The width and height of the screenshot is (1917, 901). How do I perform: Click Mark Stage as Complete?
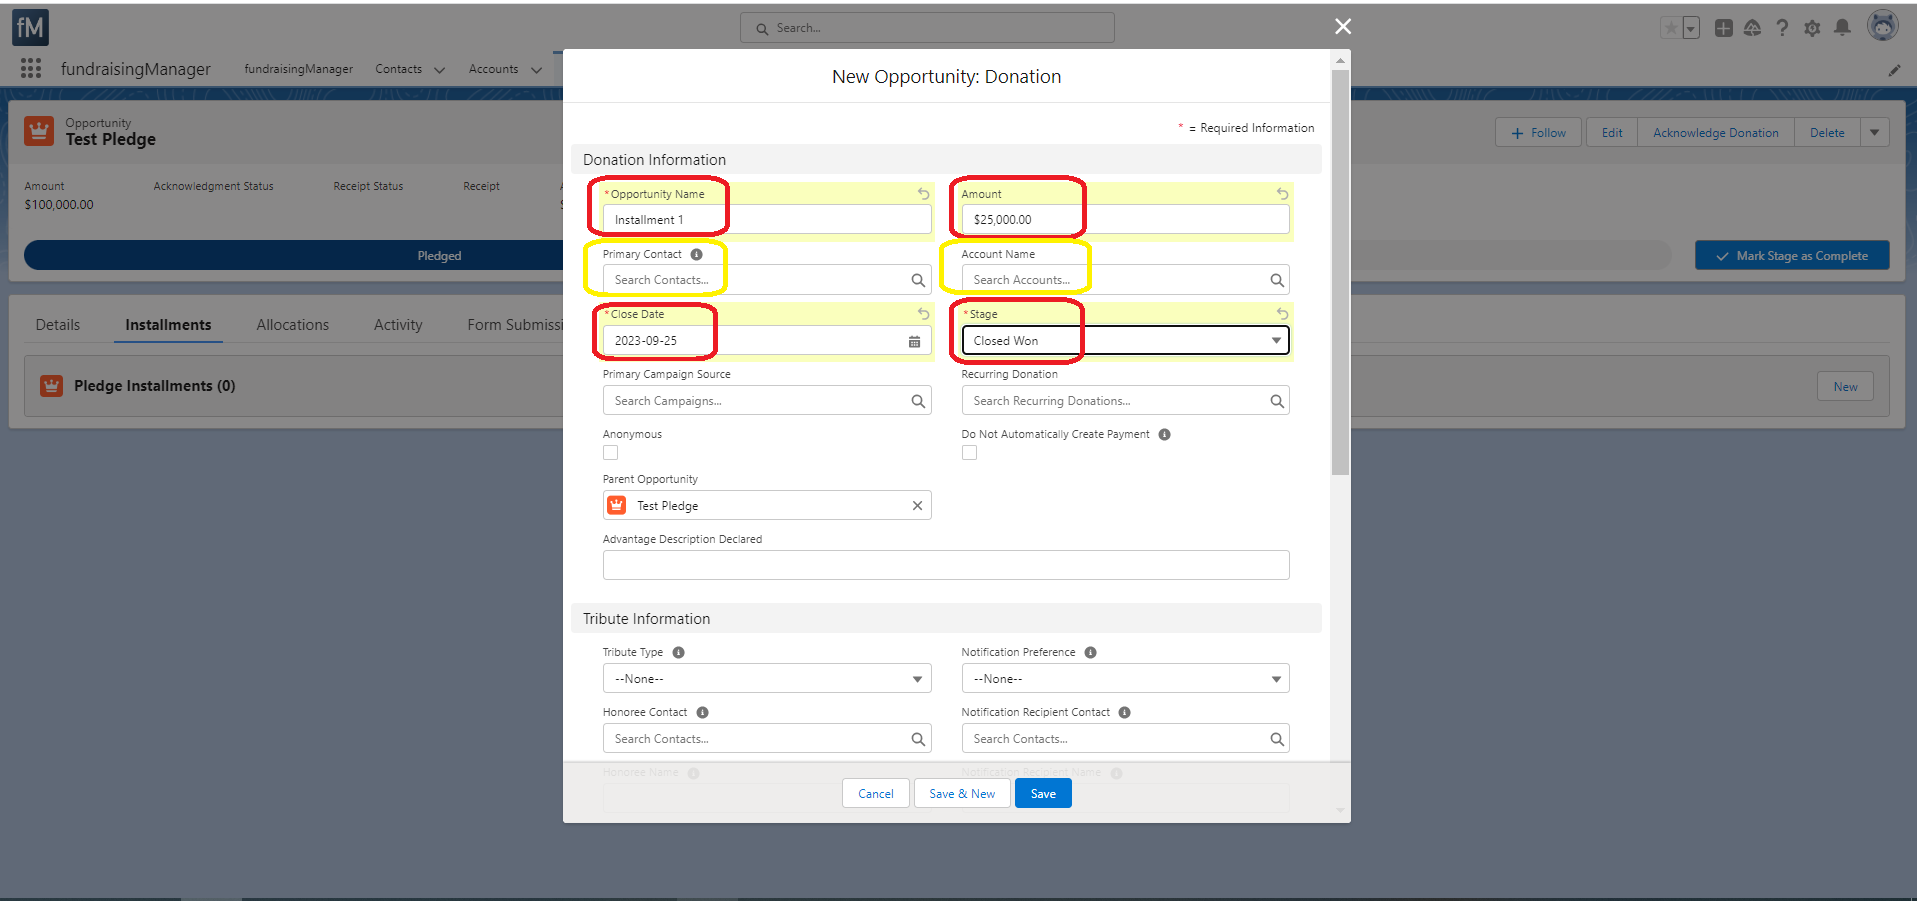1792,255
